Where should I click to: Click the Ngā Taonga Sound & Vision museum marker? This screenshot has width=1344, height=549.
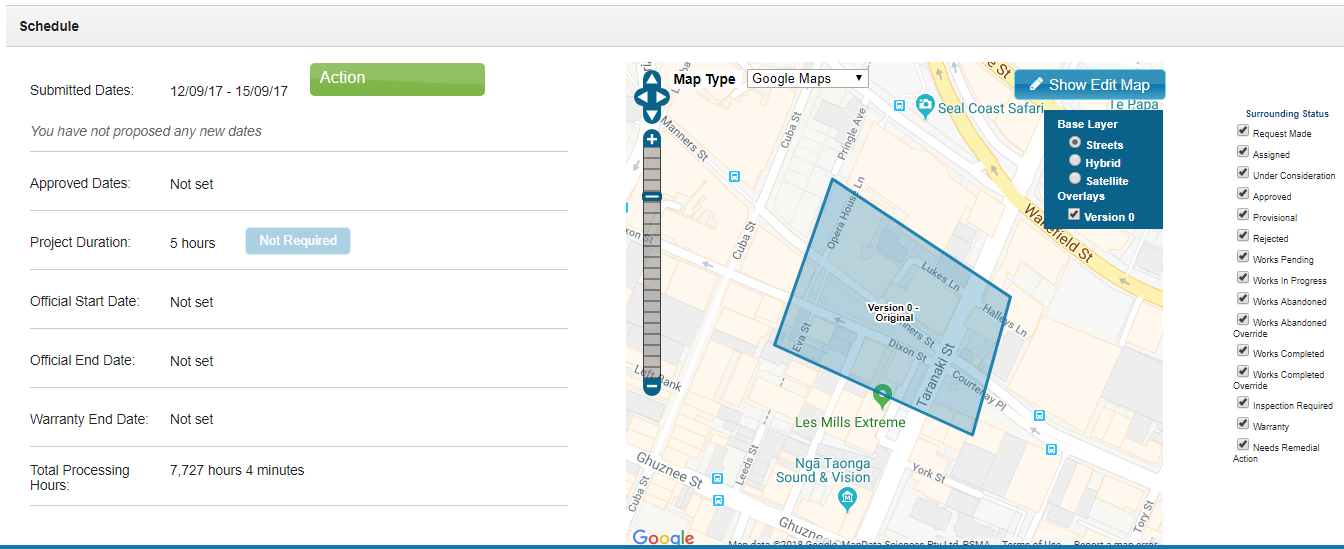[x=848, y=498]
